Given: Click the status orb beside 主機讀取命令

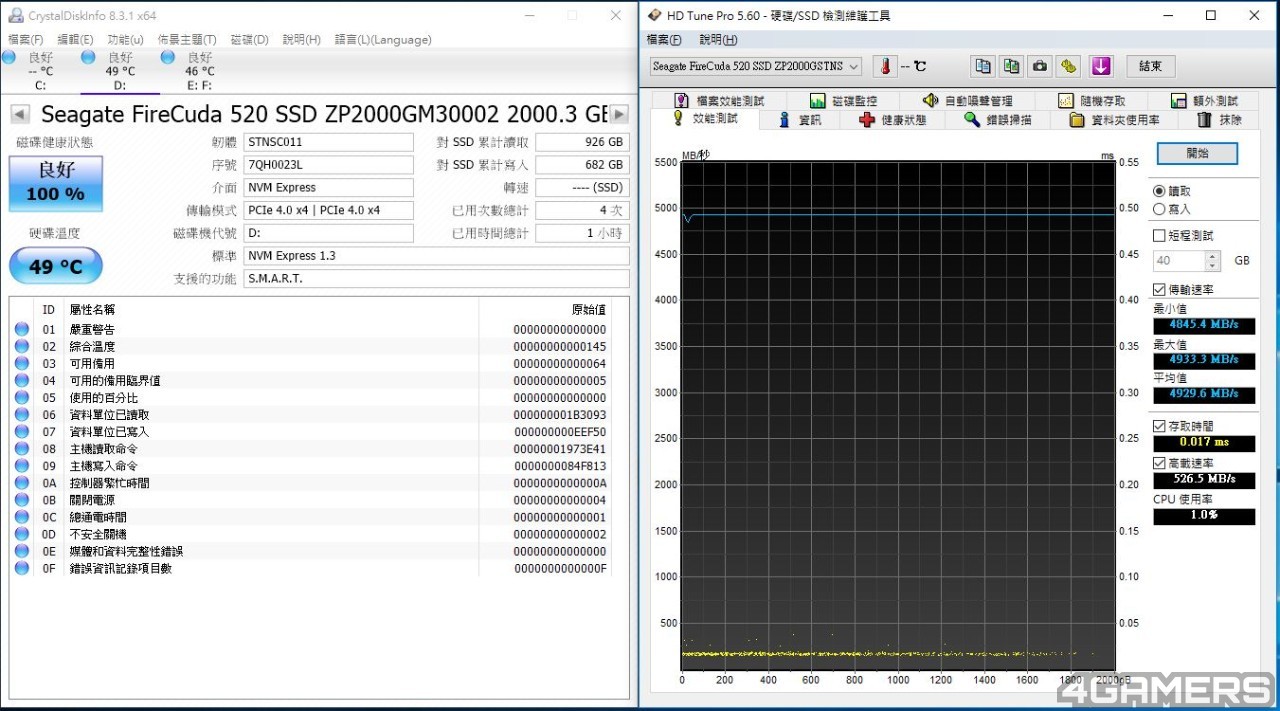Looking at the screenshot, I should 22,449.
